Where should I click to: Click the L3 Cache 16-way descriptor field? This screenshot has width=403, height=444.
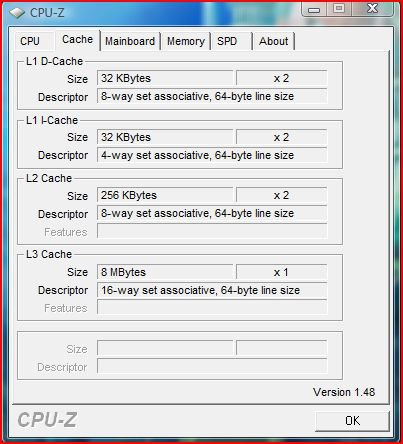(x=212, y=290)
